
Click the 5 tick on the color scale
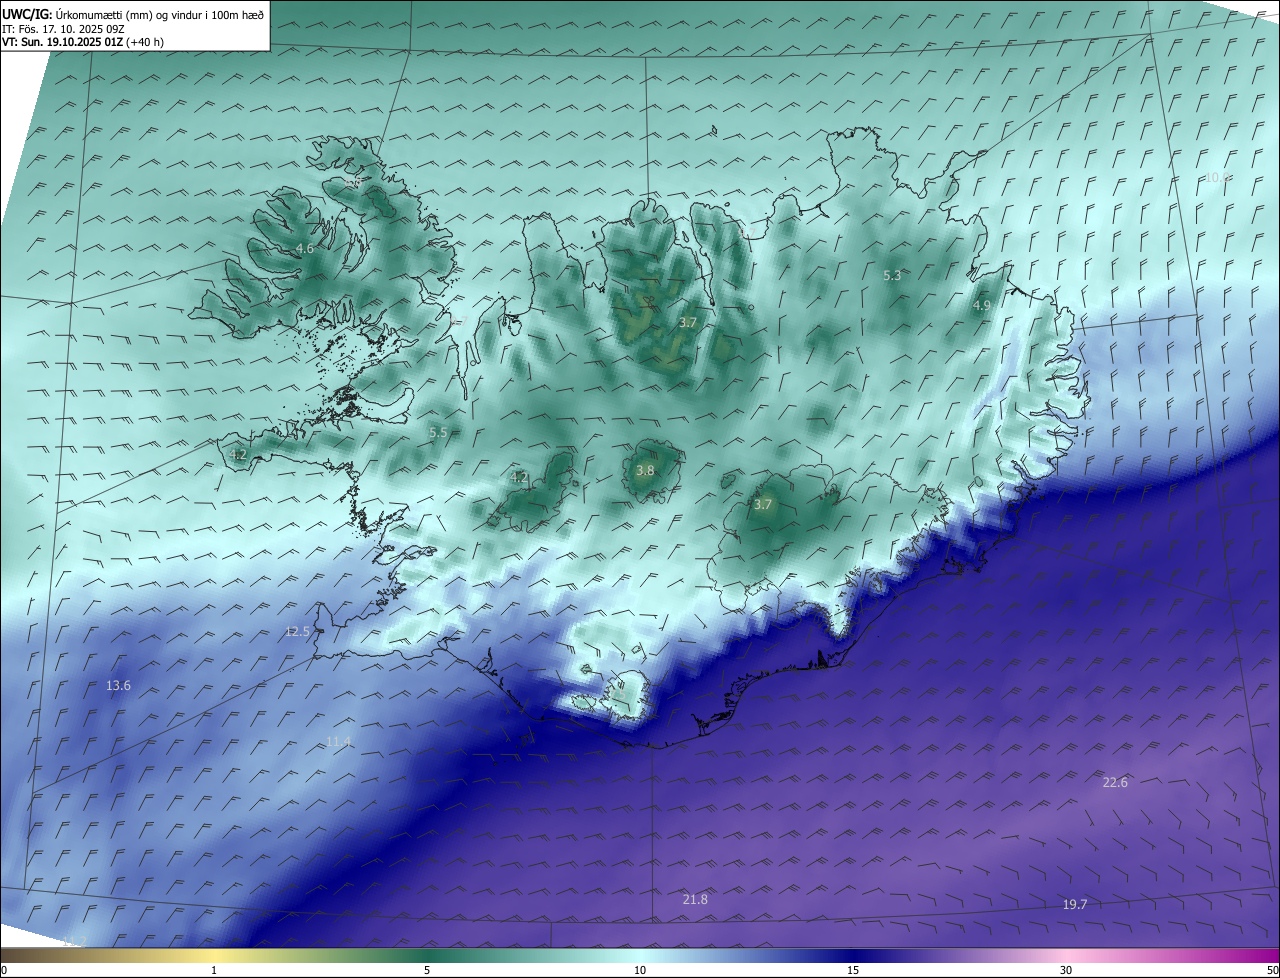pos(427,970)
